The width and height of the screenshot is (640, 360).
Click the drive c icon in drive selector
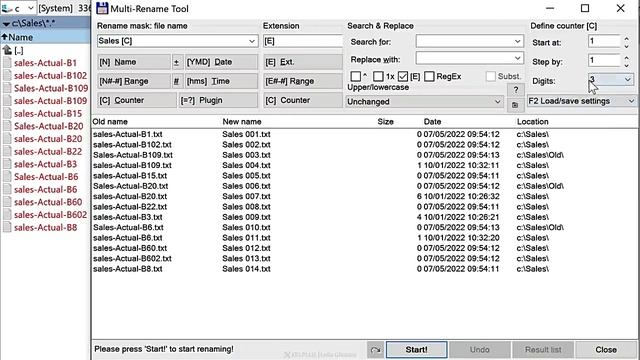(7, 8)
